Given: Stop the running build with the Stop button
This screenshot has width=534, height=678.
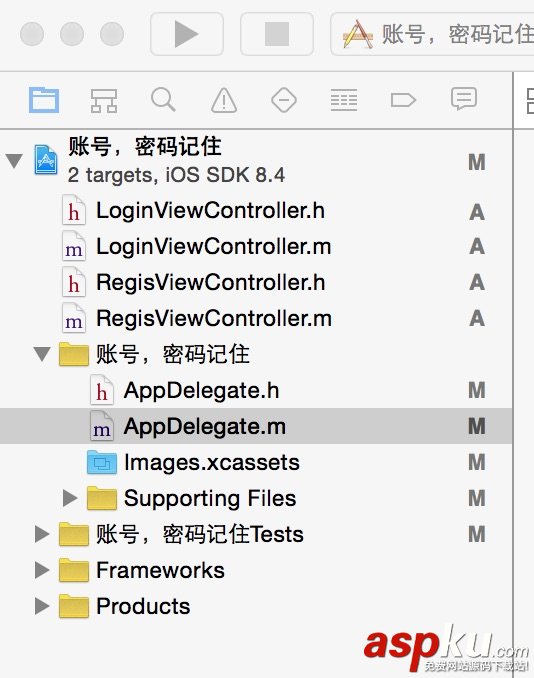Looking at the screenshot, I should pyautogui.click(x=277, y=34).
